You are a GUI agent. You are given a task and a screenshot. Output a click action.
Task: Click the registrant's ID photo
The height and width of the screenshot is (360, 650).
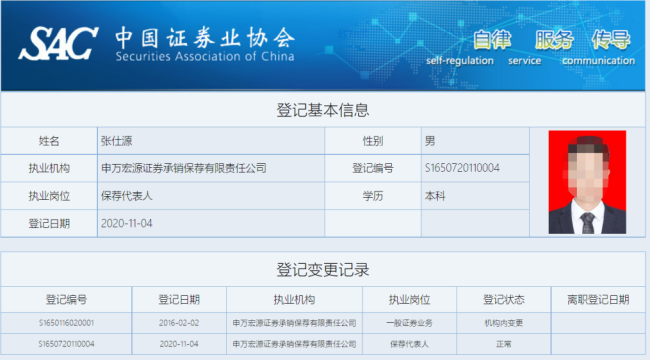[587, 182]
